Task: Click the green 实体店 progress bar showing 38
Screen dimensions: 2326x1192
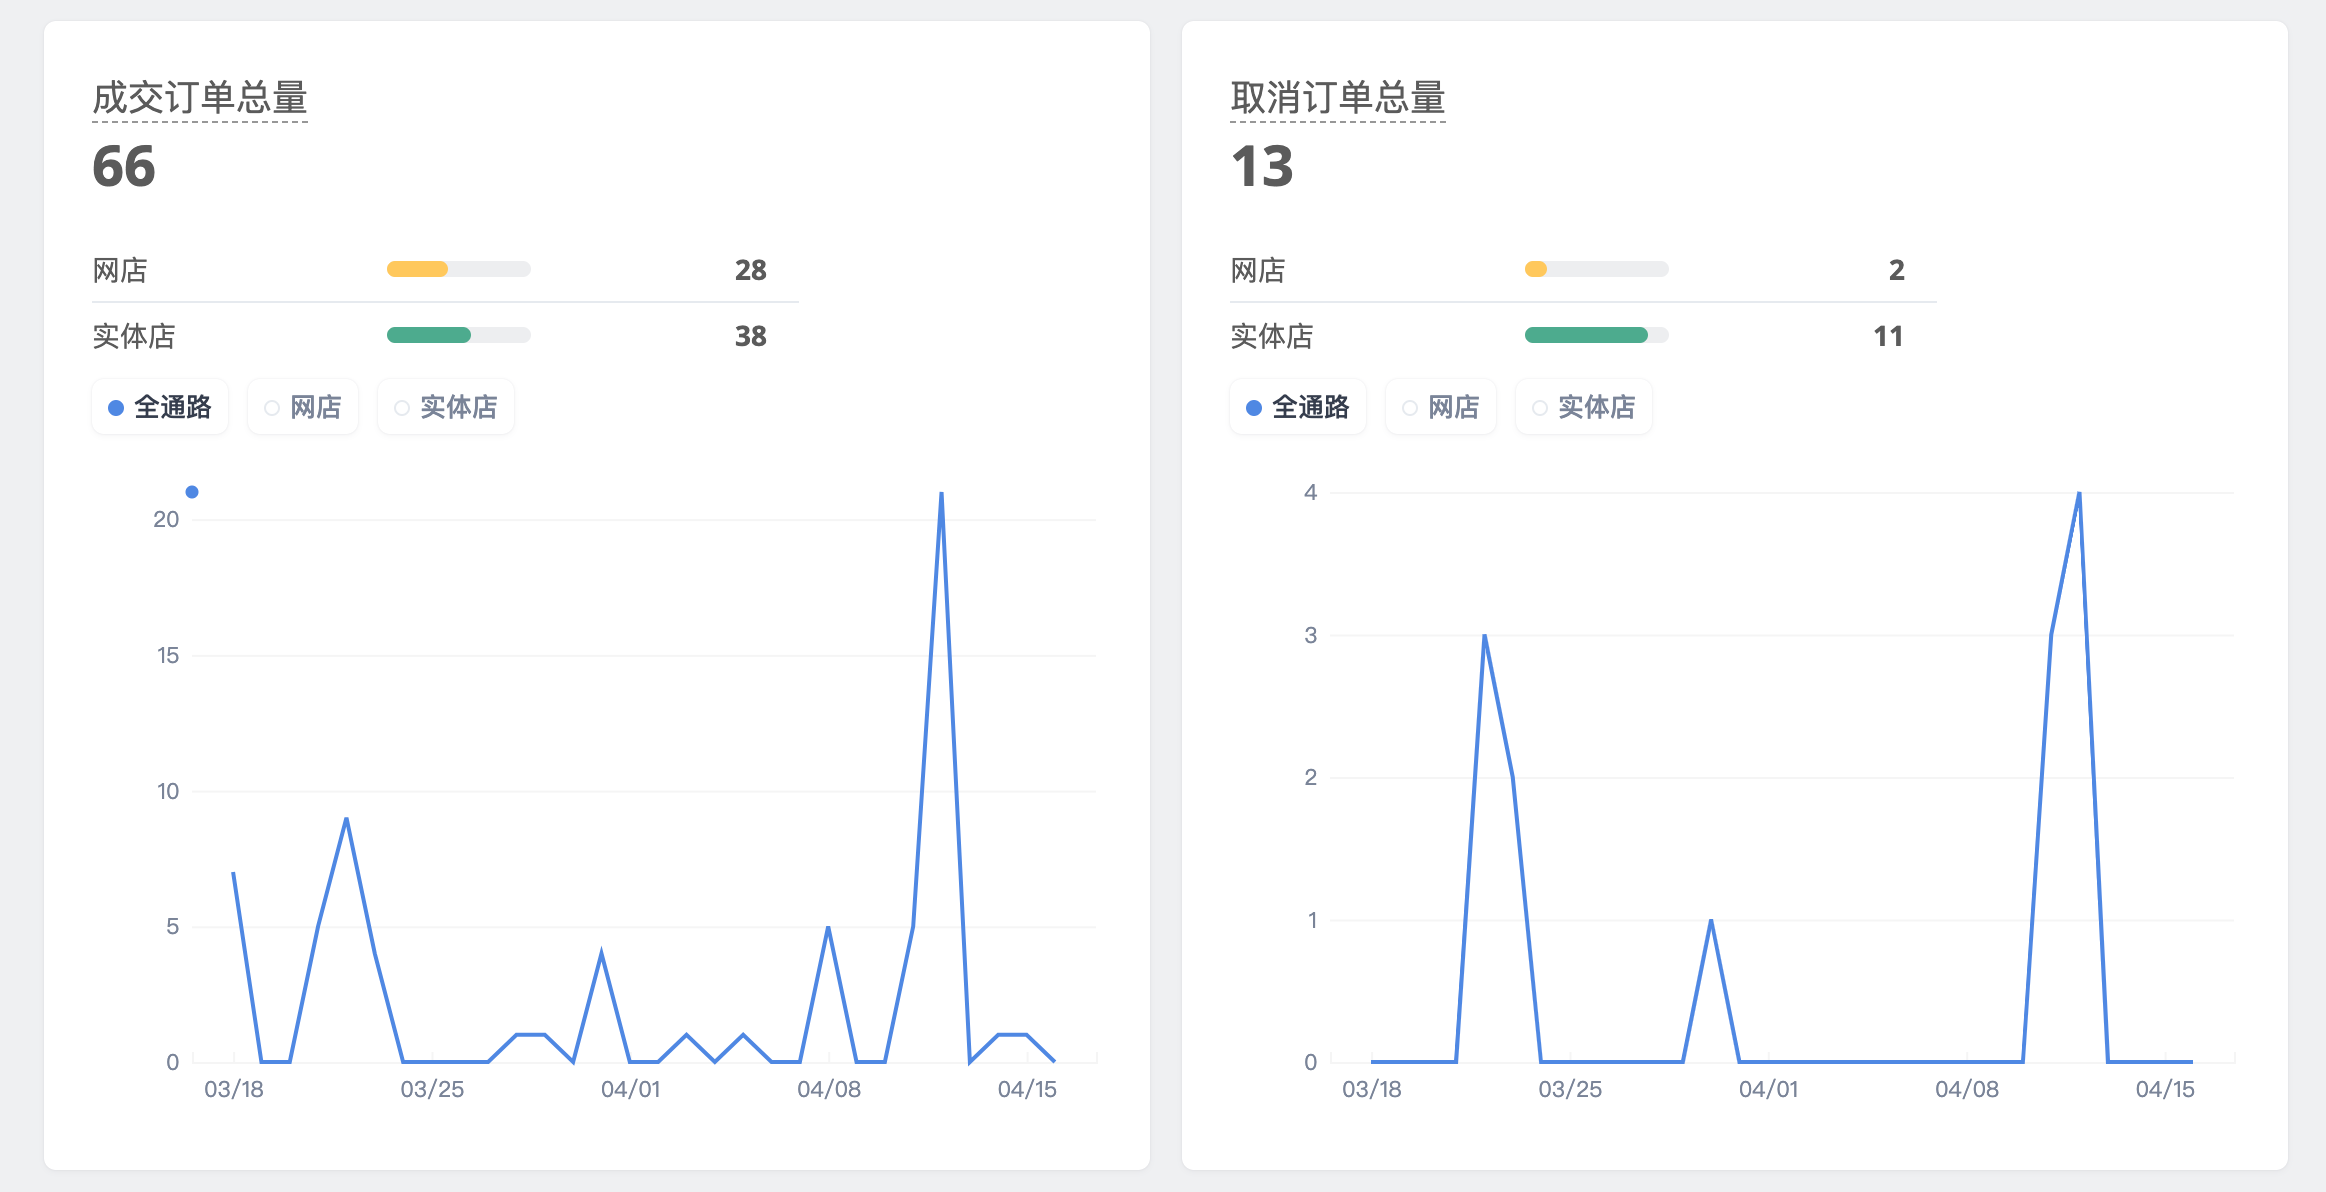Action: 459,335
